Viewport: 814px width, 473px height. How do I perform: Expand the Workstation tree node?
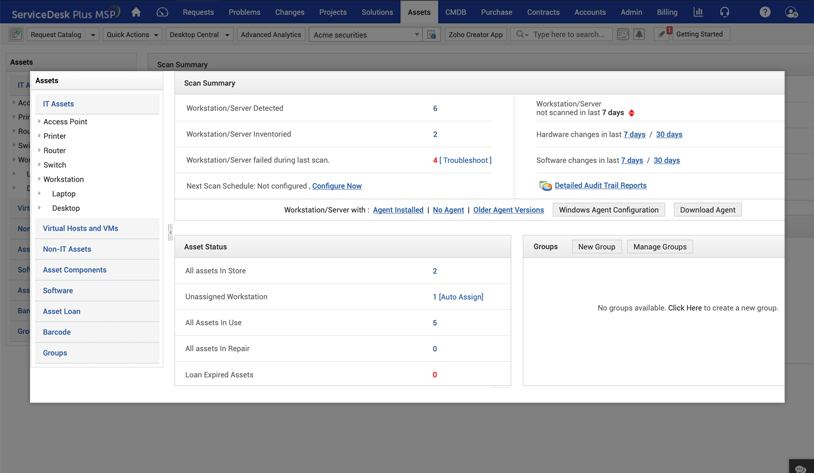click(x=39, y=179)
